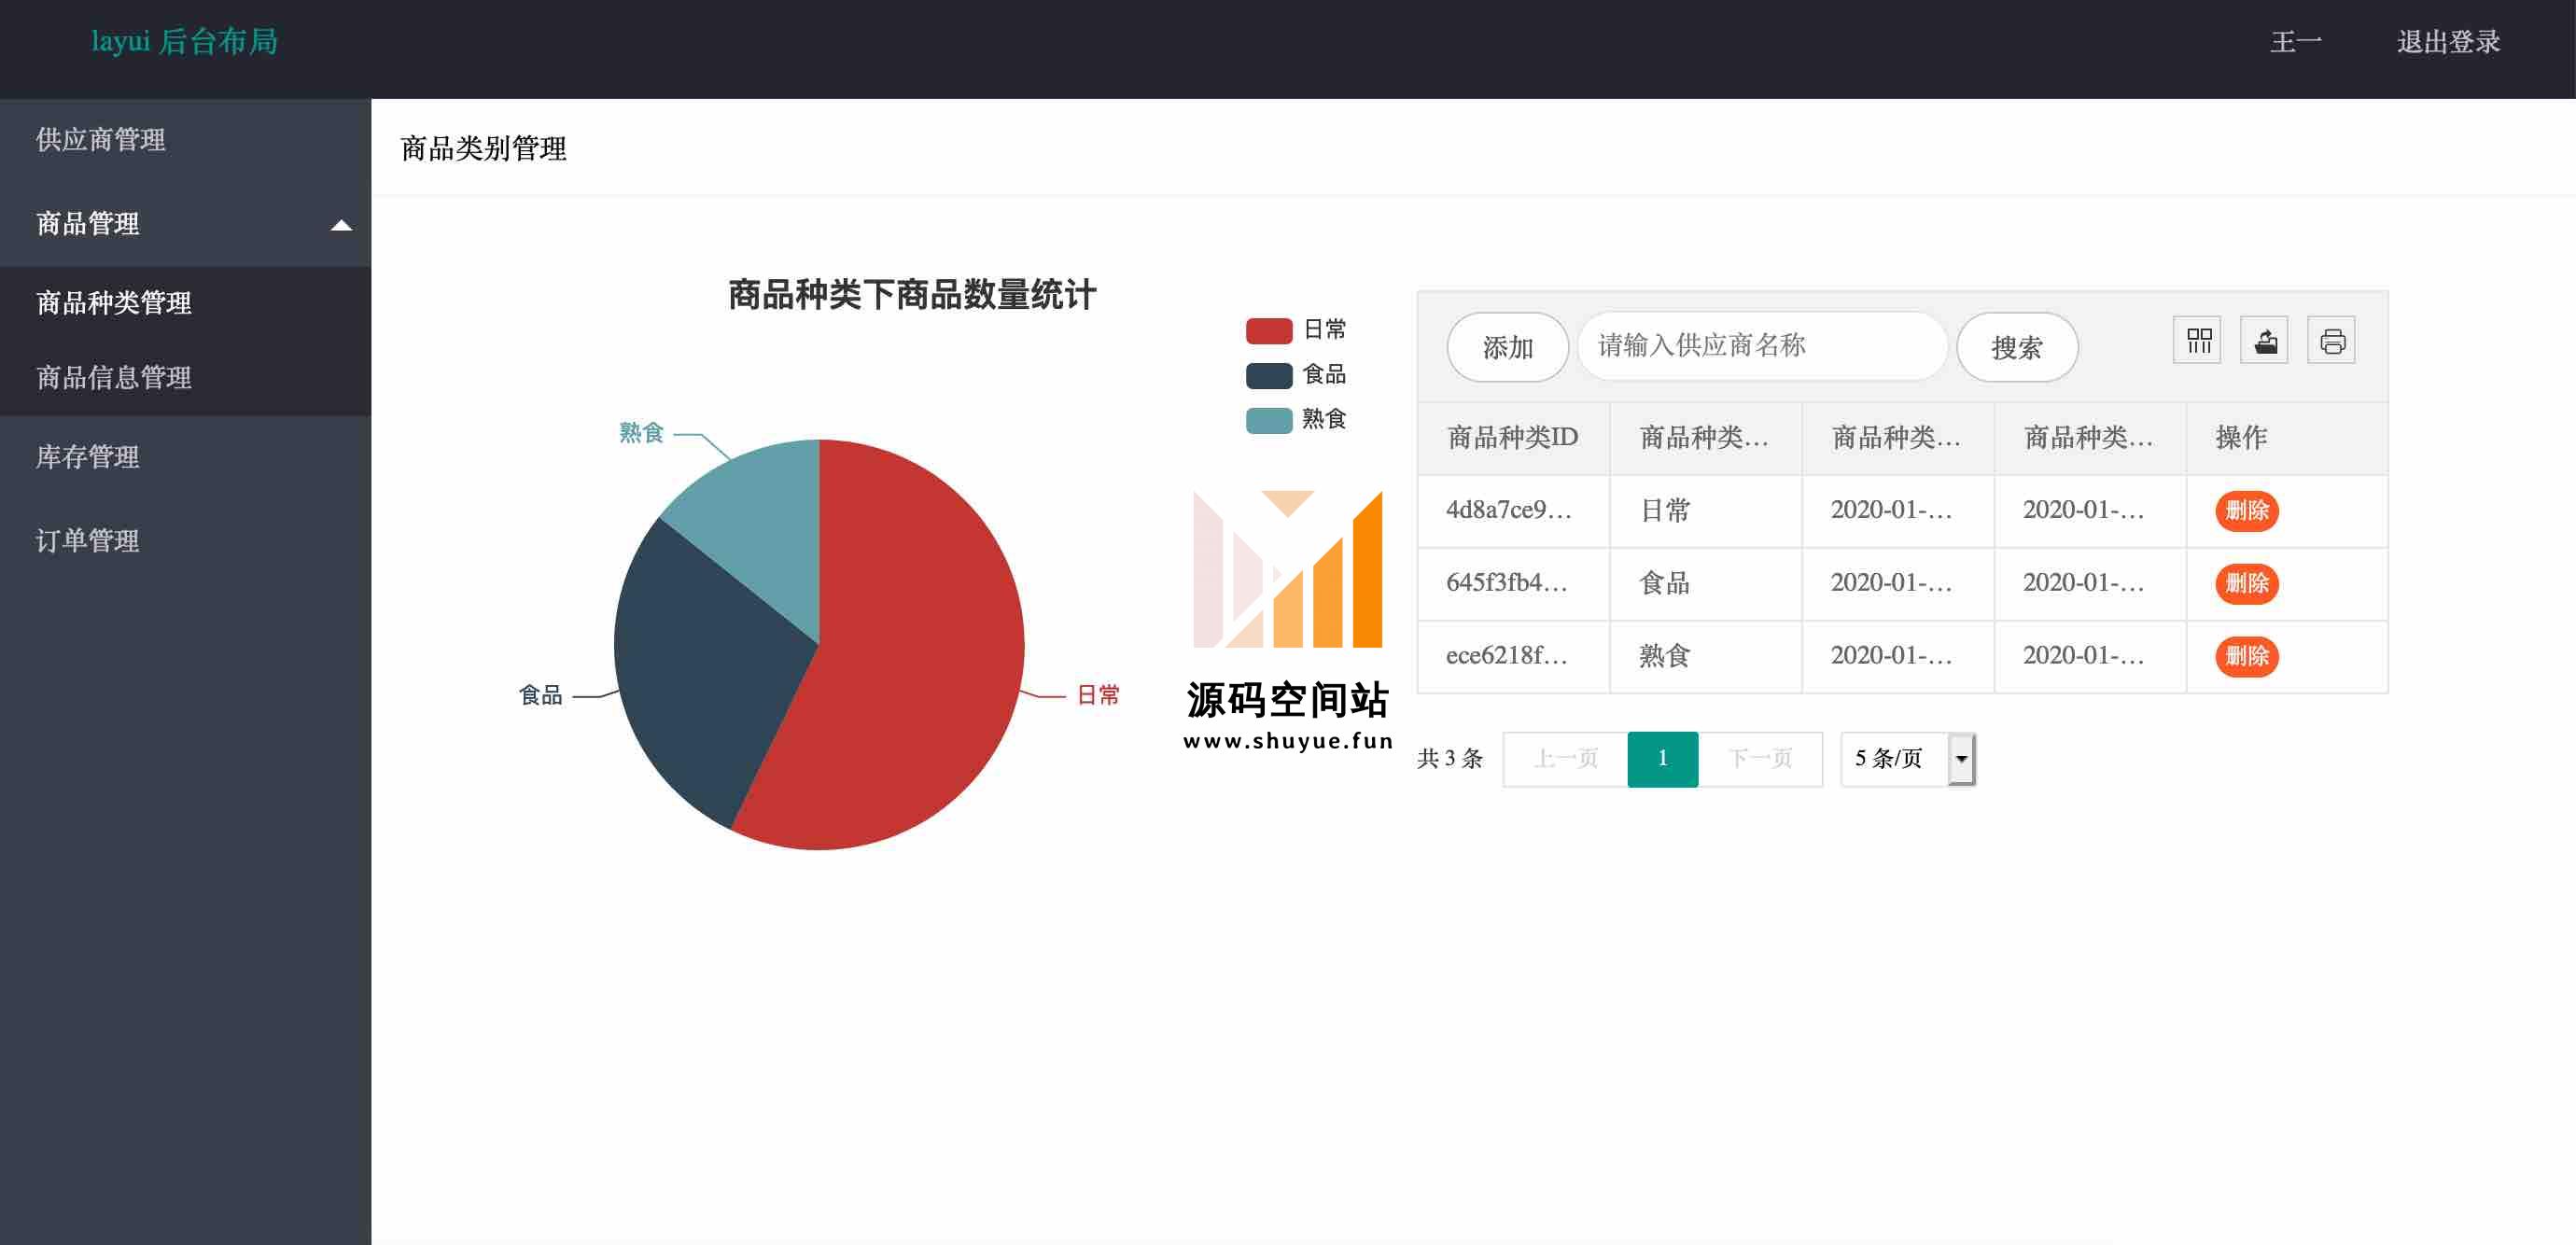Click page heading 商品类别管理
Viewport: 2576px width, 1245px height.
(483, 149)
